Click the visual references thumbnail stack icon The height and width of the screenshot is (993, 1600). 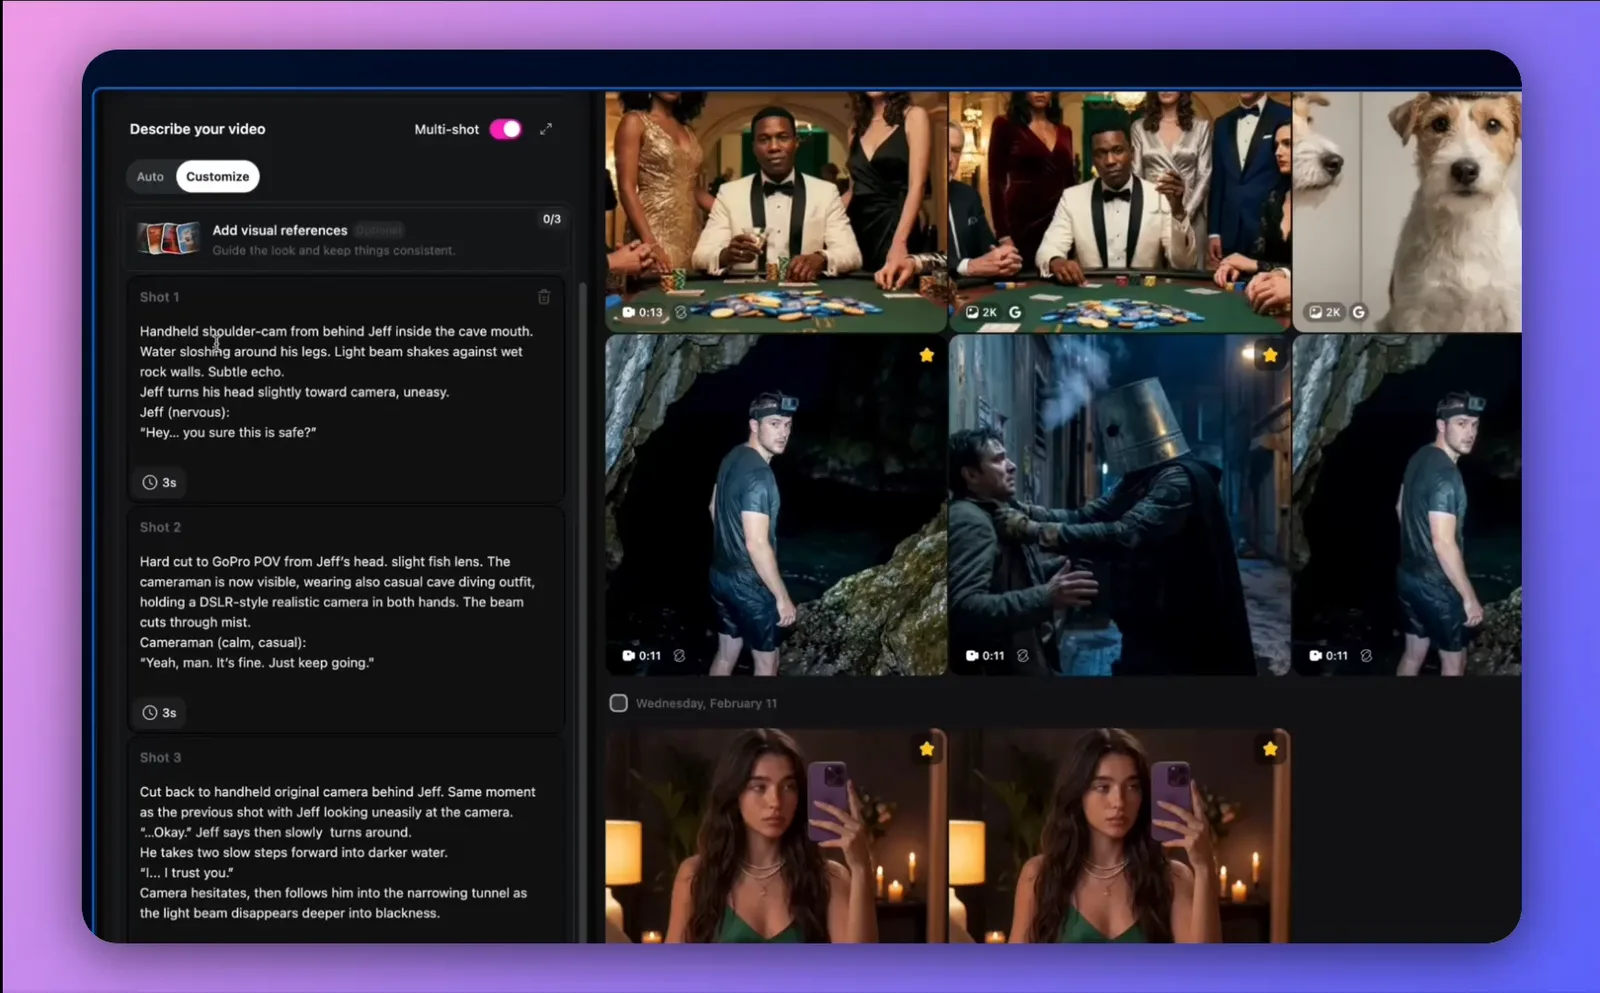coord(167,239)
